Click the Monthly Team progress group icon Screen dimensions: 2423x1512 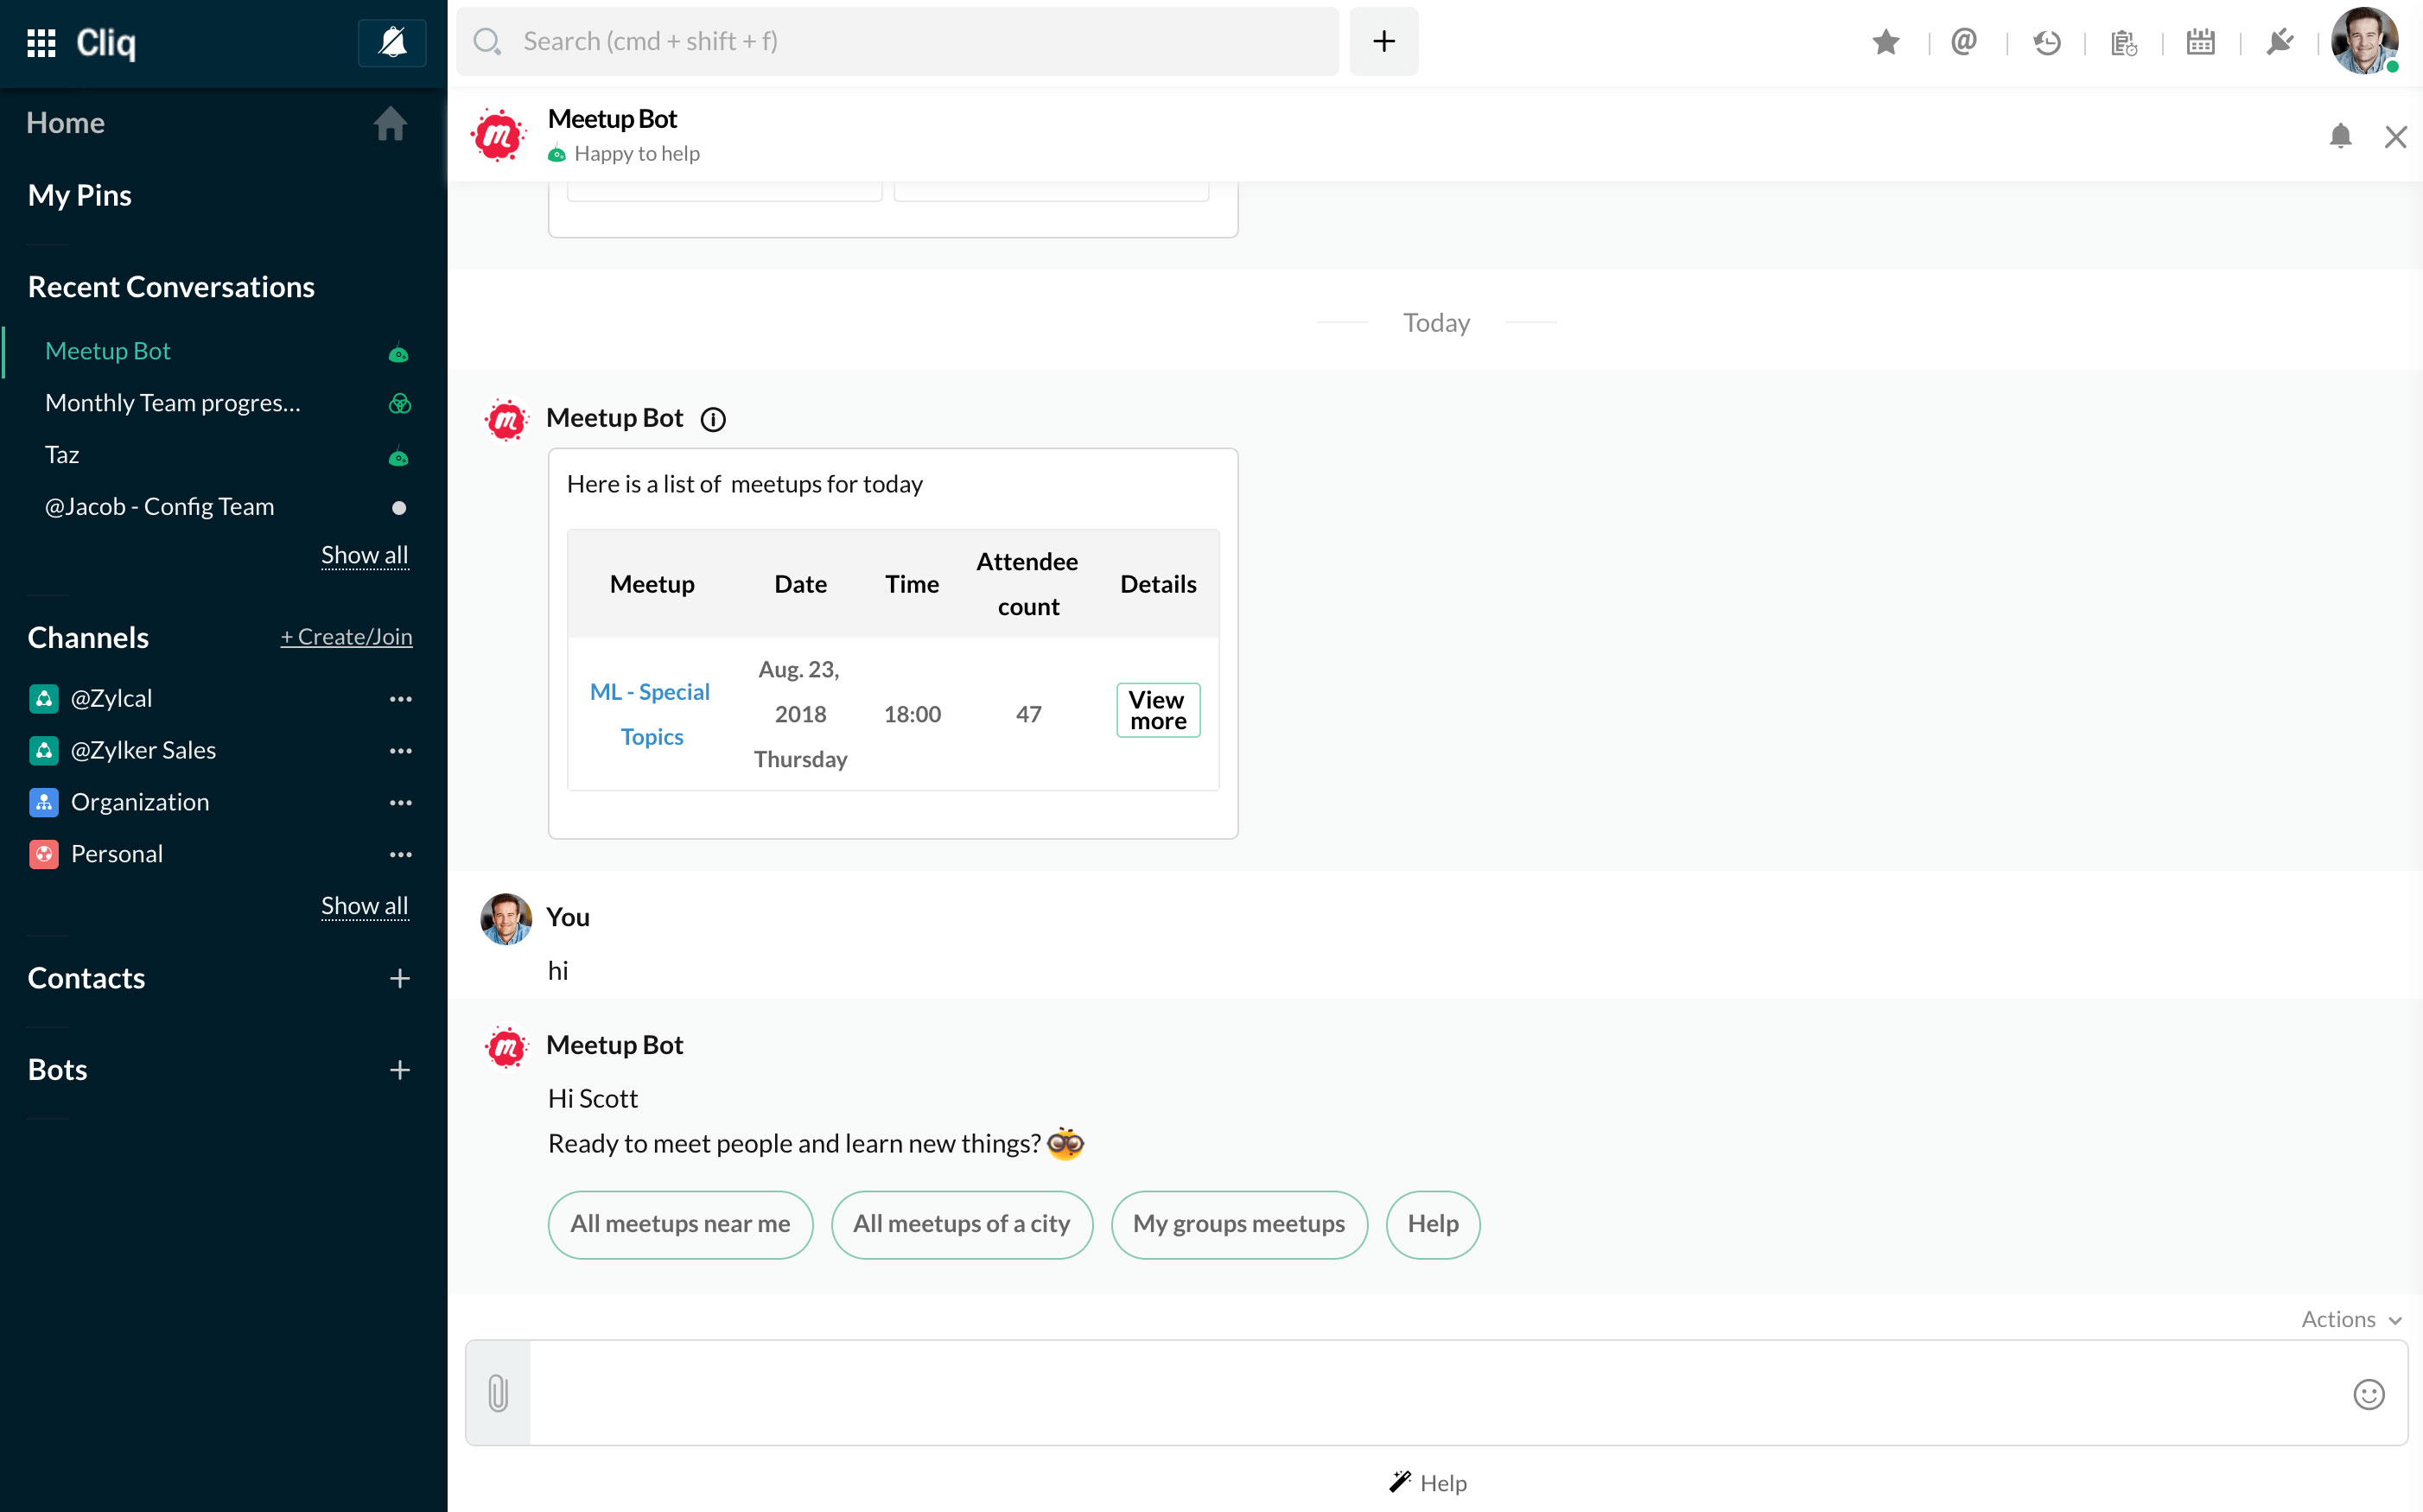tap(399, 404)
